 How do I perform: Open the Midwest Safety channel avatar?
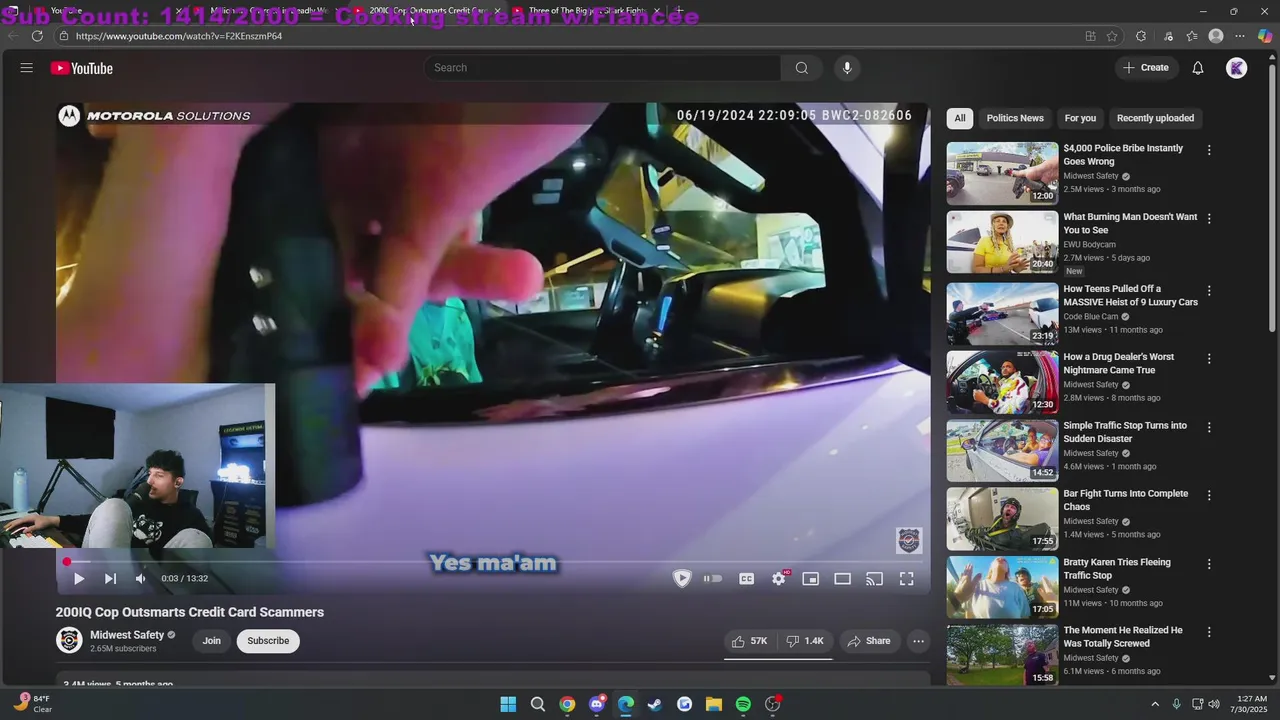(x=69, y=640)
